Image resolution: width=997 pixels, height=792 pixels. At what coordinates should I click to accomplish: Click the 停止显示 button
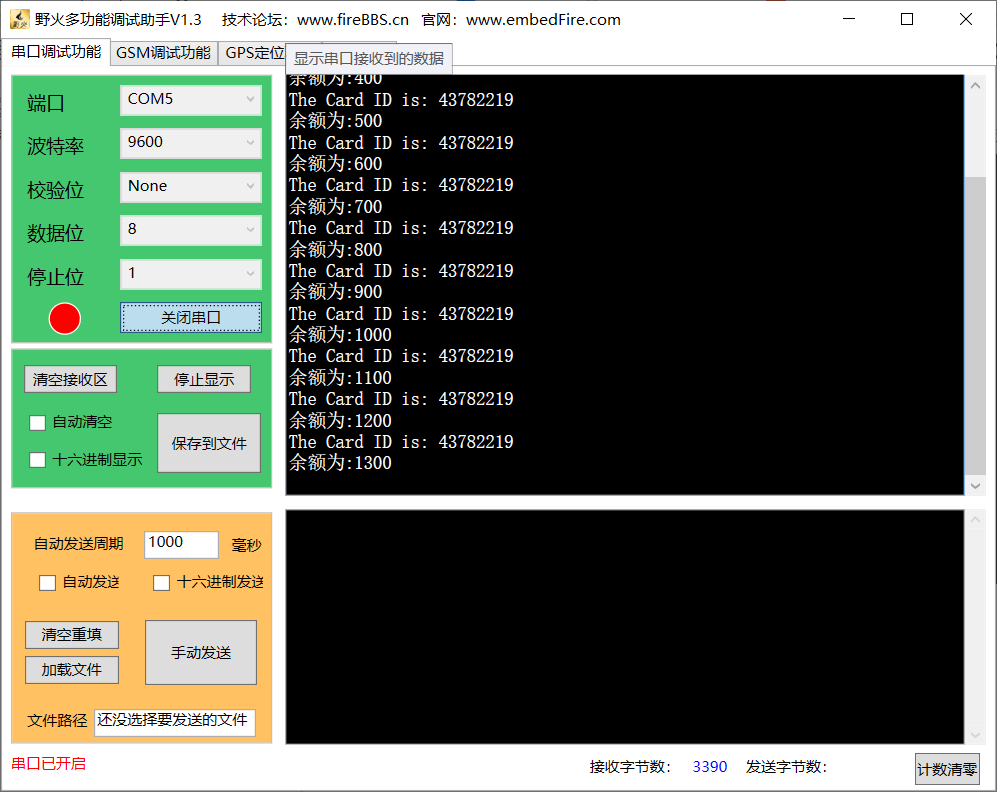(x=204, y=379)
